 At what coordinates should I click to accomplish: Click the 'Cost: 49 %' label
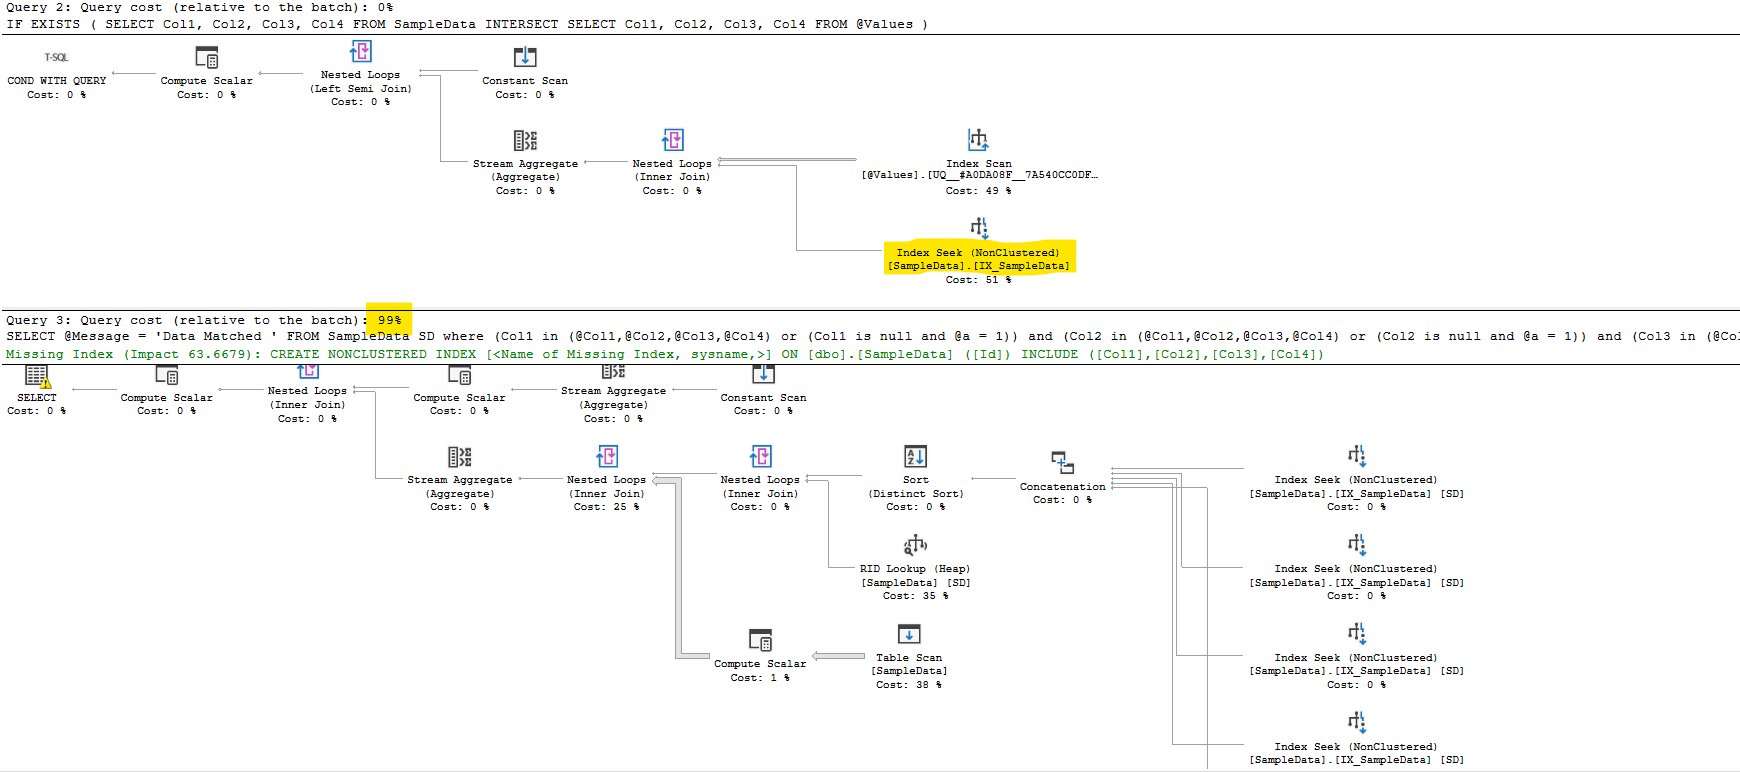978,190
